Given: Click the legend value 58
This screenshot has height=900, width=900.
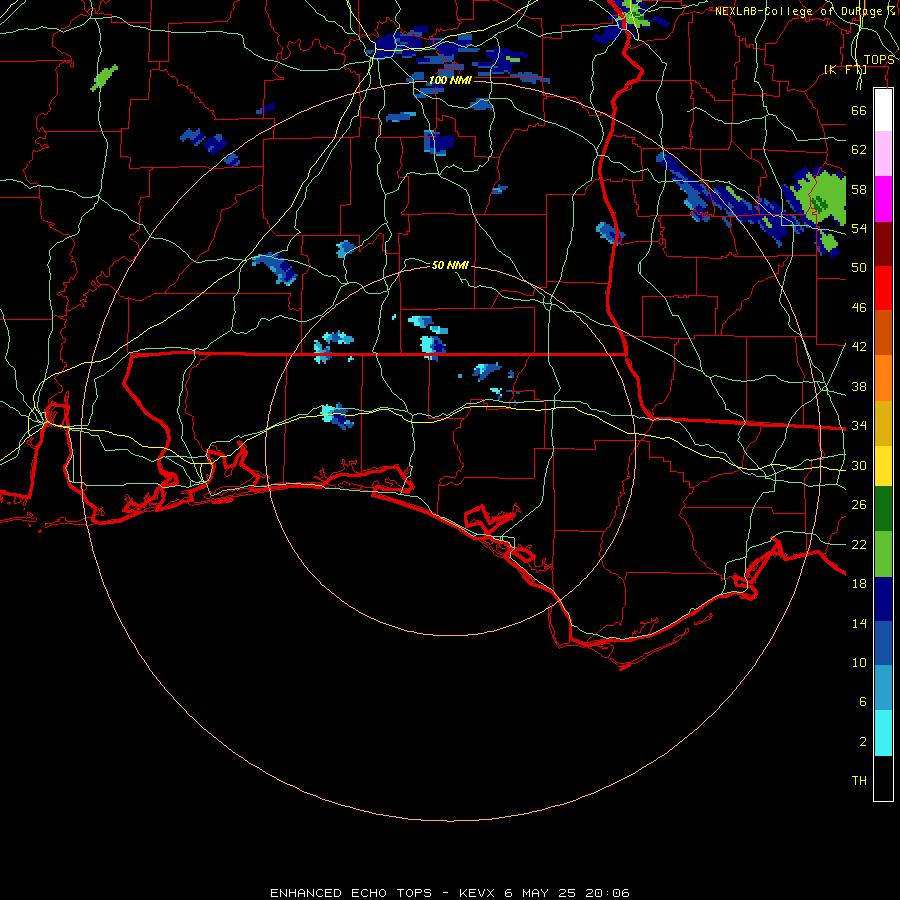Looking at the screenshot, I should coord(859,189).
